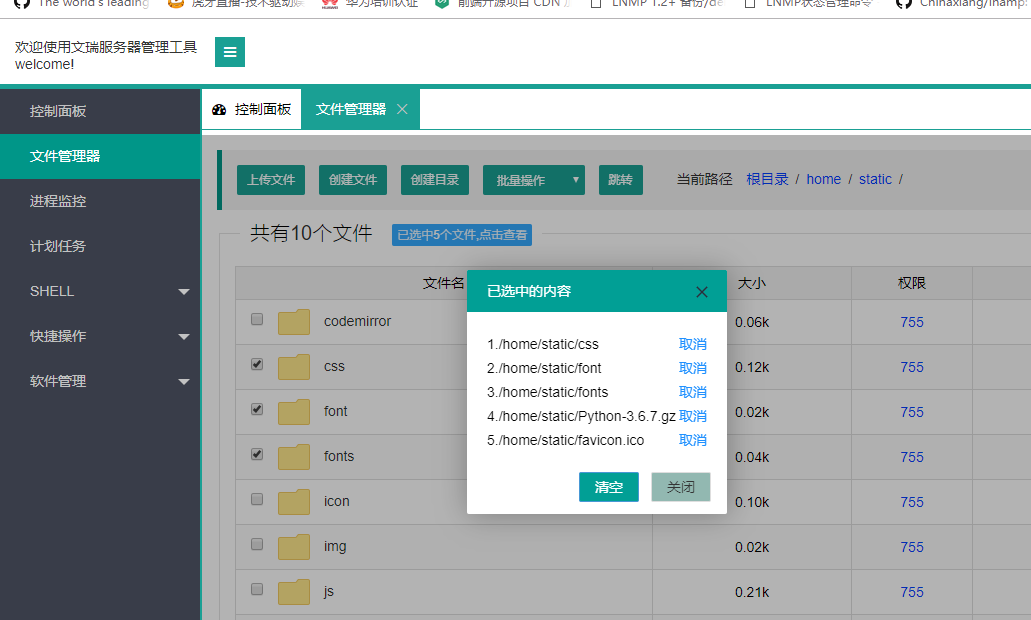The image size is (1031, 620).
Task: Click the 上传文件 upload button
Action: coord(270,179)
